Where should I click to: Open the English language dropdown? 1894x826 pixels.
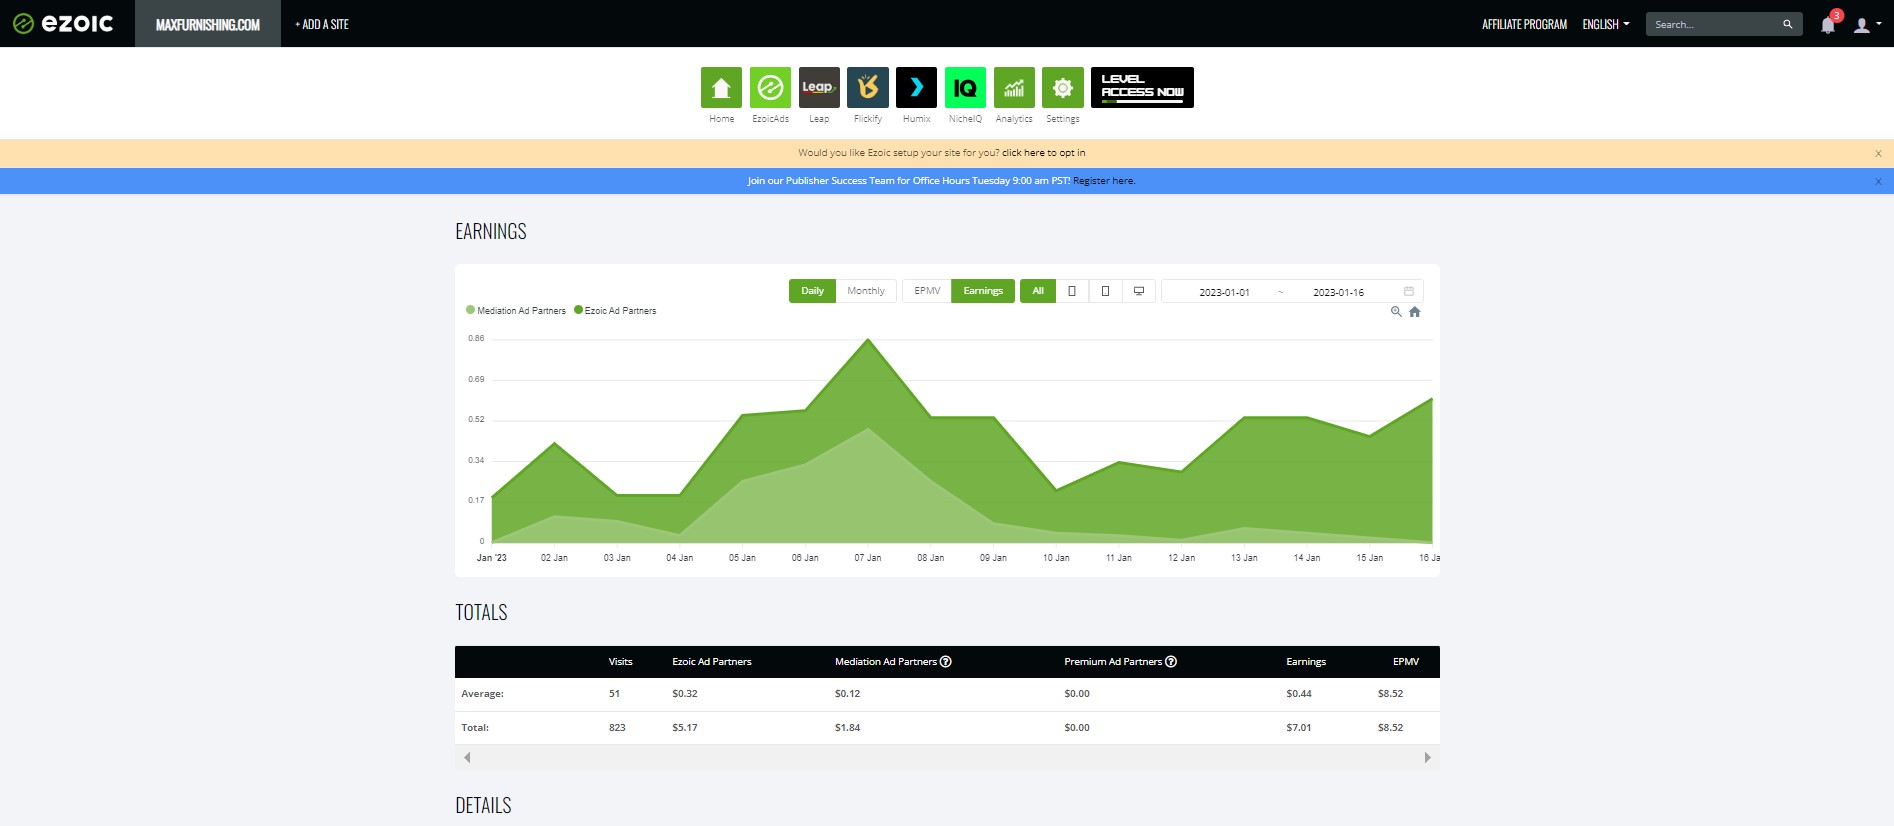click(x=1605, y=24)
